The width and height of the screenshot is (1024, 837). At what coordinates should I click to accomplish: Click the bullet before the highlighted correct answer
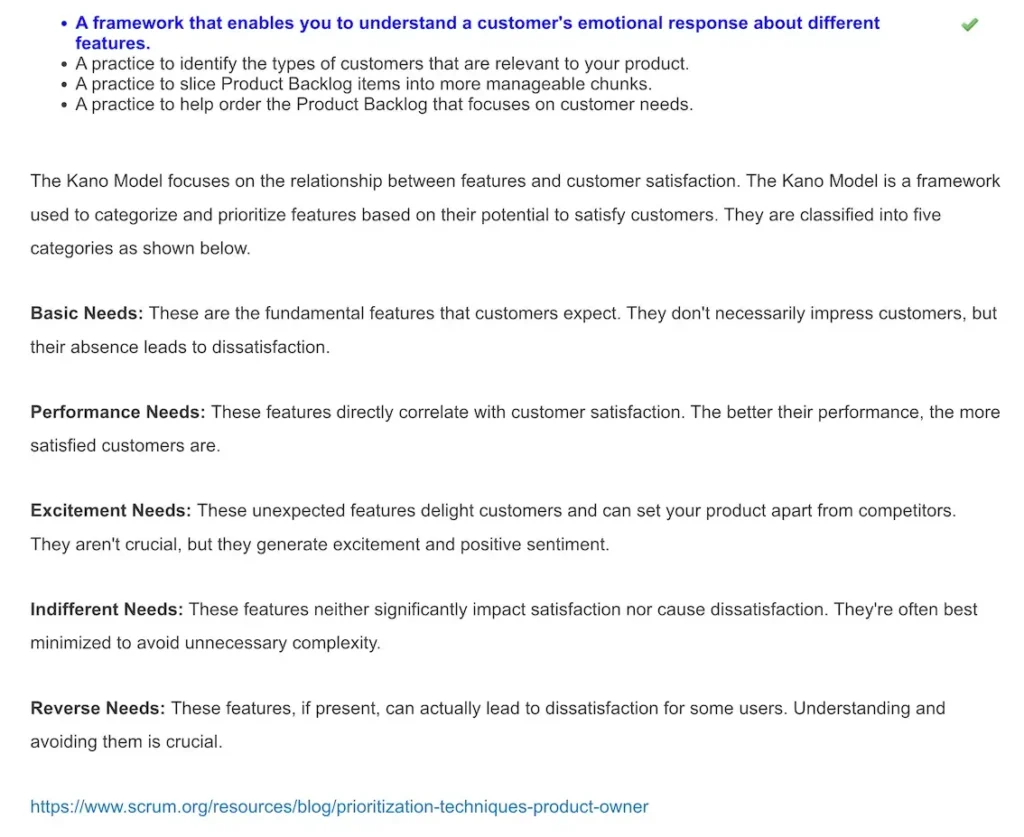[64, 23]
